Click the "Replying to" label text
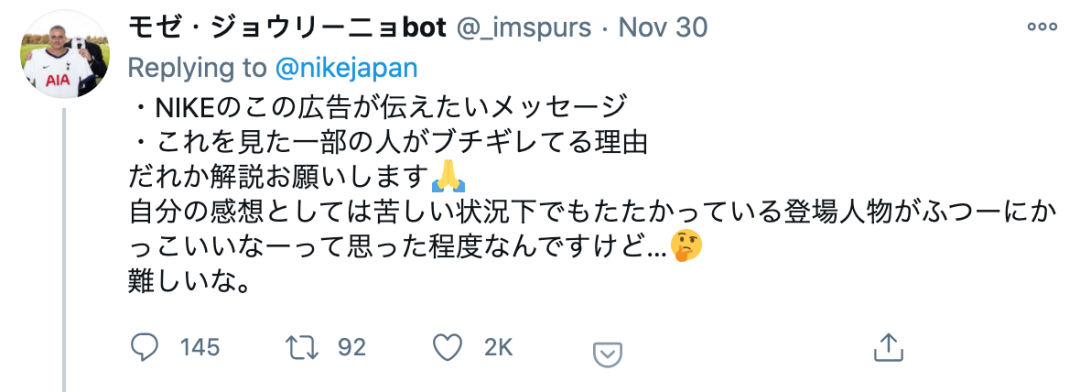Screen dimensions: 1080x392 pos(197,68)
